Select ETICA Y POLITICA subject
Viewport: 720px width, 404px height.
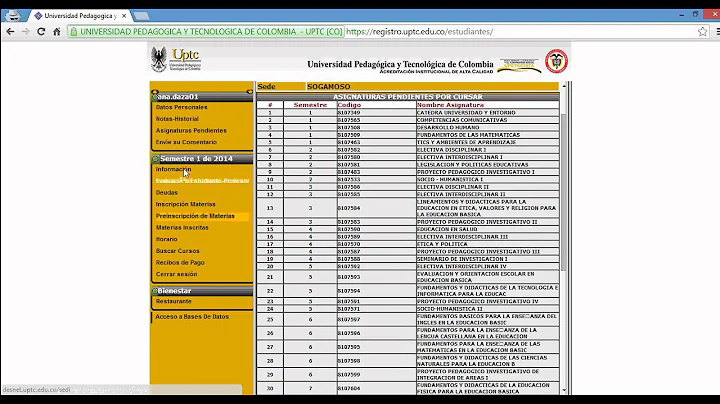pyautogui.click(x=442, y=244)
